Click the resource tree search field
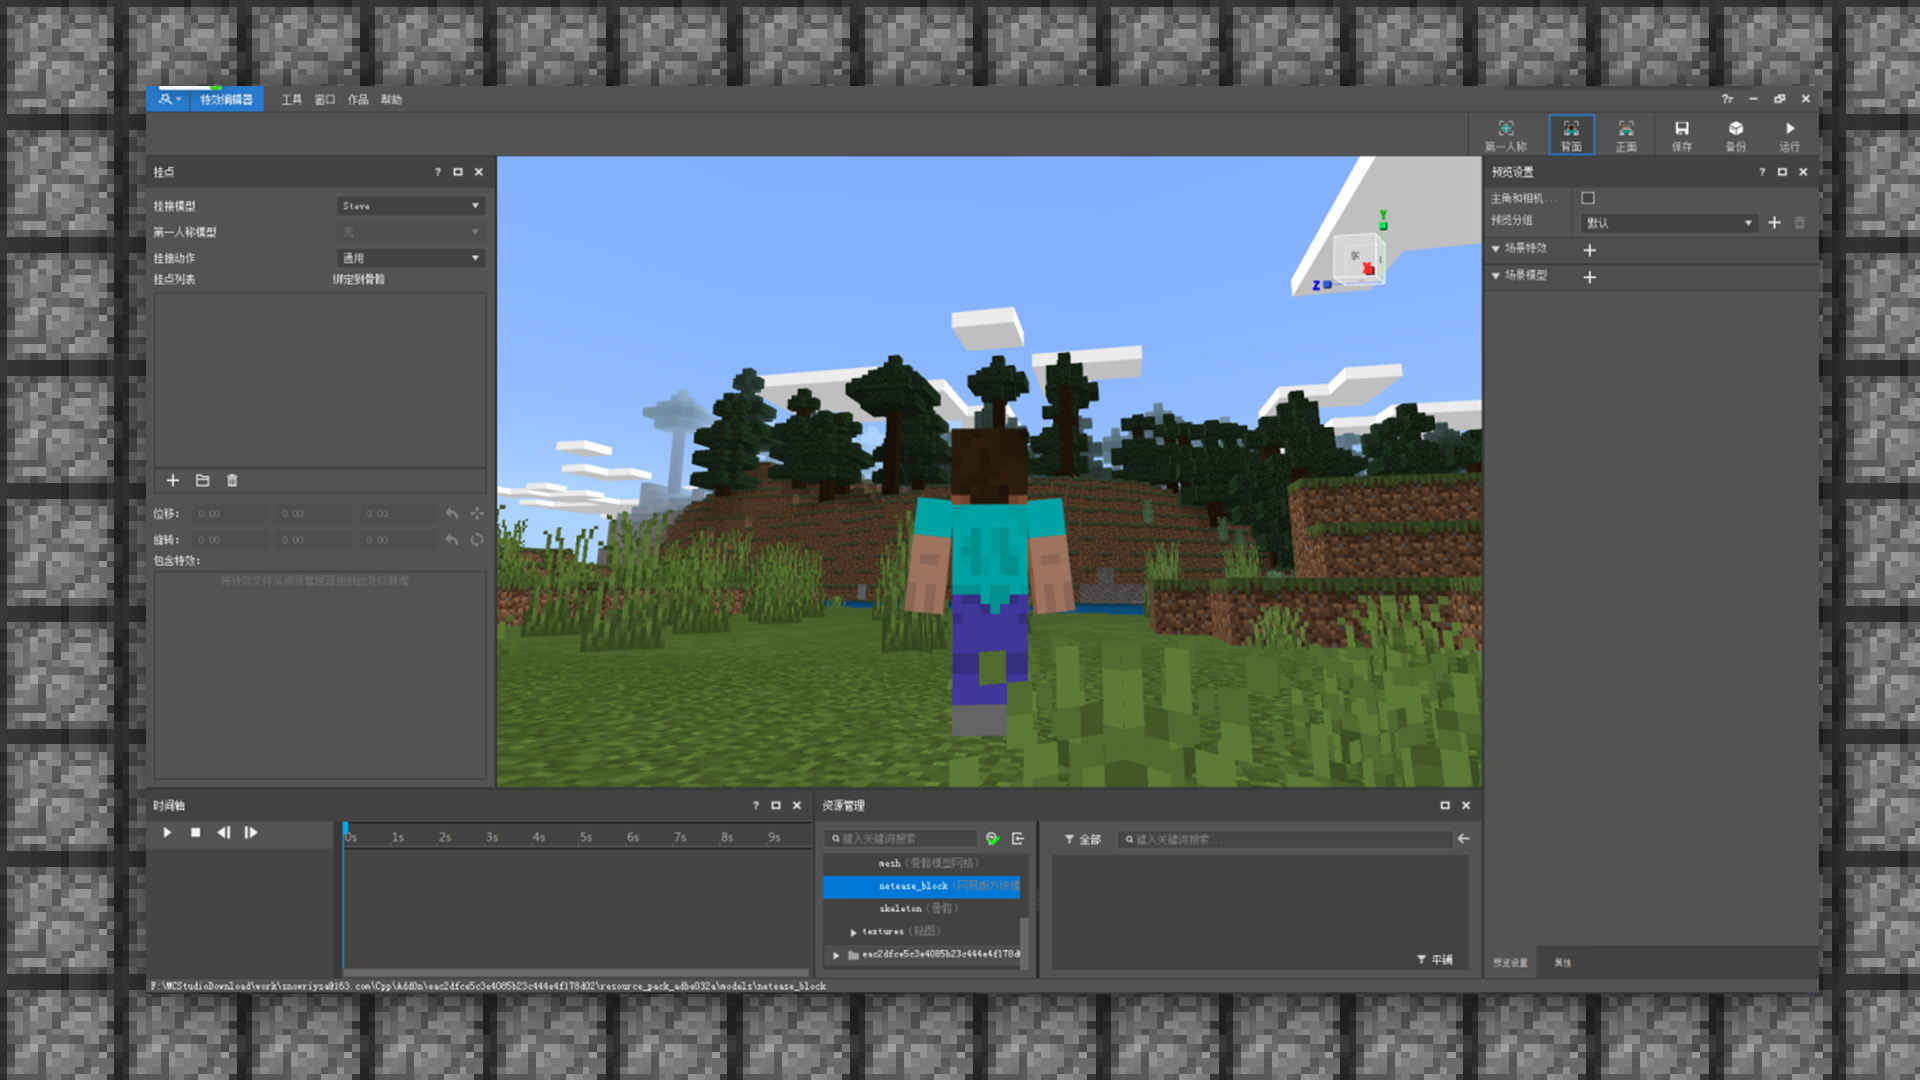The height and width of the screenshot is (1080, 1920). [x=902, y=839]
